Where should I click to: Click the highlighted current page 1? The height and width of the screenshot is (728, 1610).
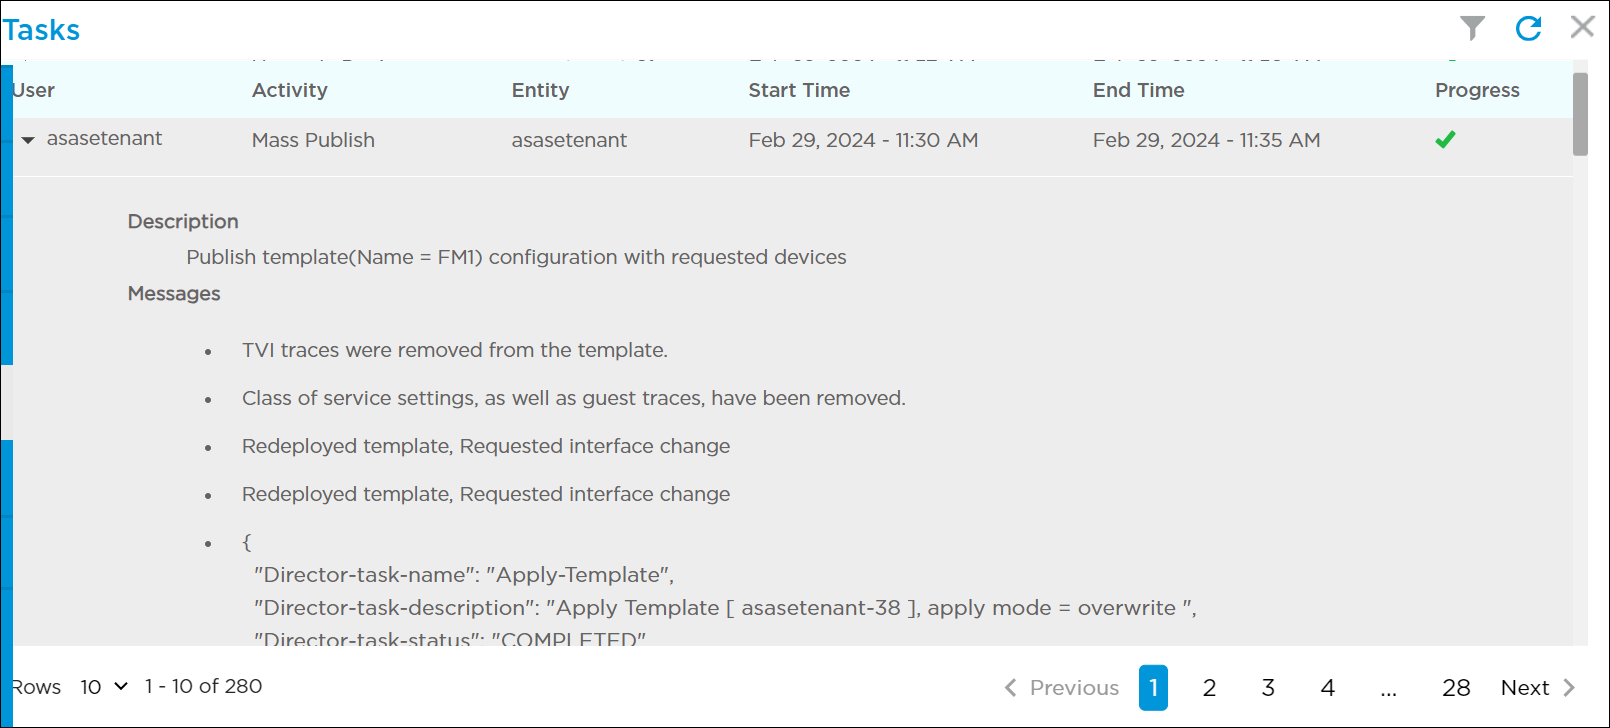pyautogui.click(x=1153, y=688)
